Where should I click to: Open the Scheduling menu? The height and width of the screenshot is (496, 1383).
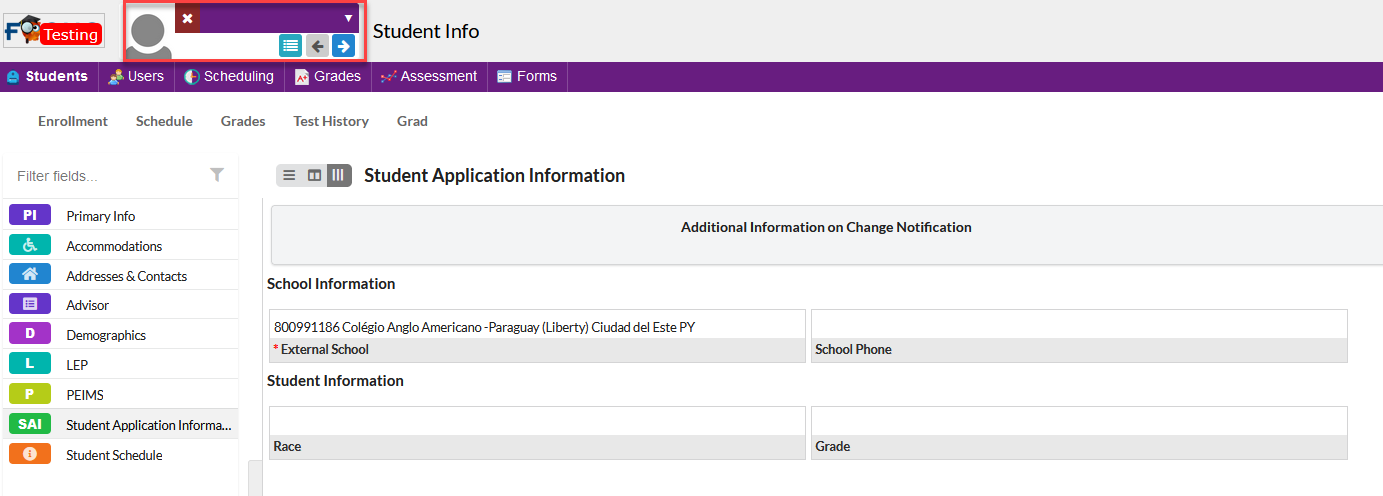(229, 76)
